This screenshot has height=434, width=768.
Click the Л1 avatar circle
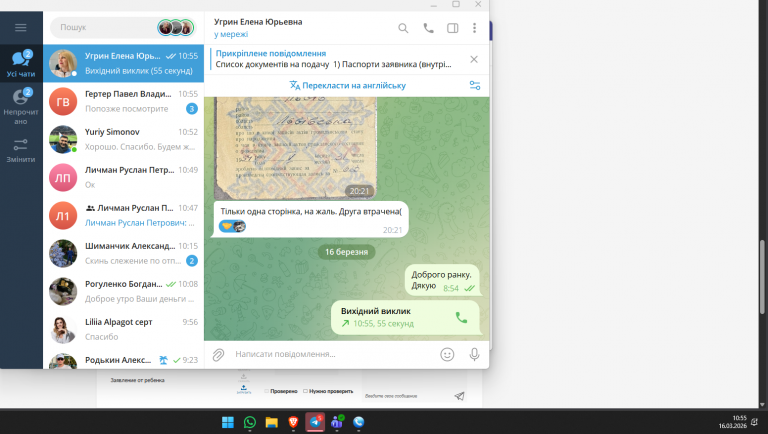point(63,216)
